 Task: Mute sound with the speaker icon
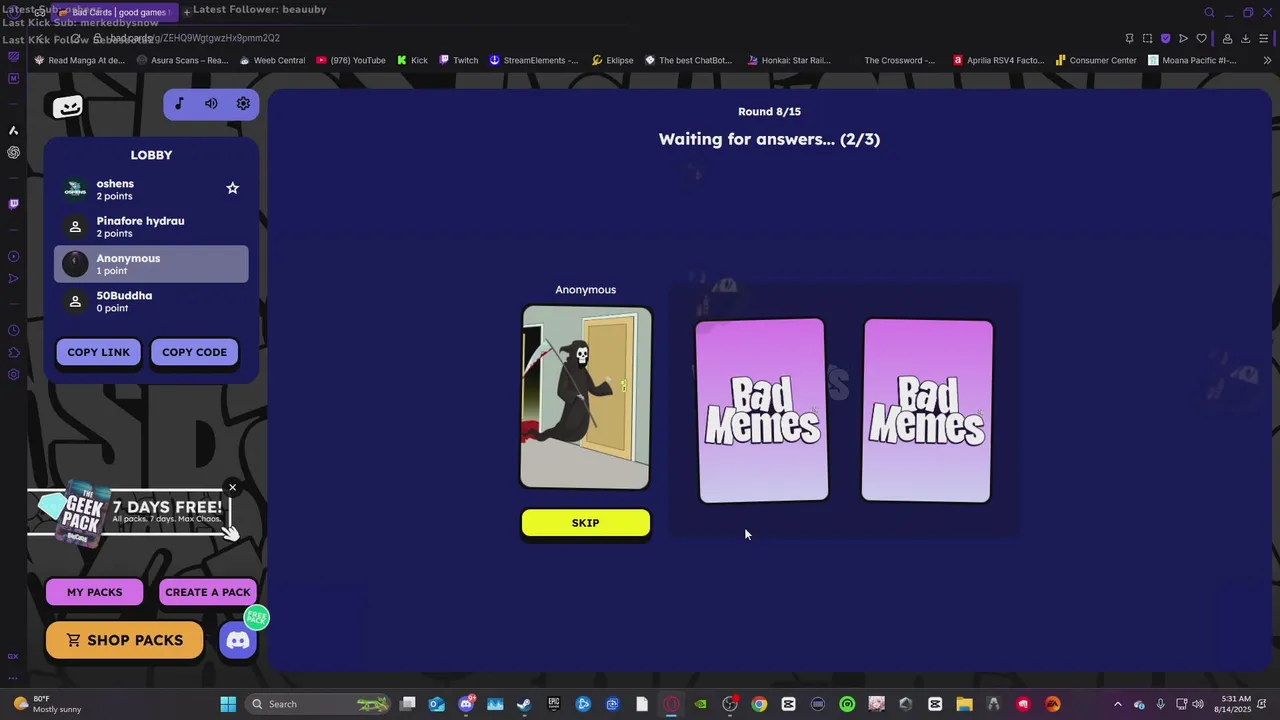[211, 104]
